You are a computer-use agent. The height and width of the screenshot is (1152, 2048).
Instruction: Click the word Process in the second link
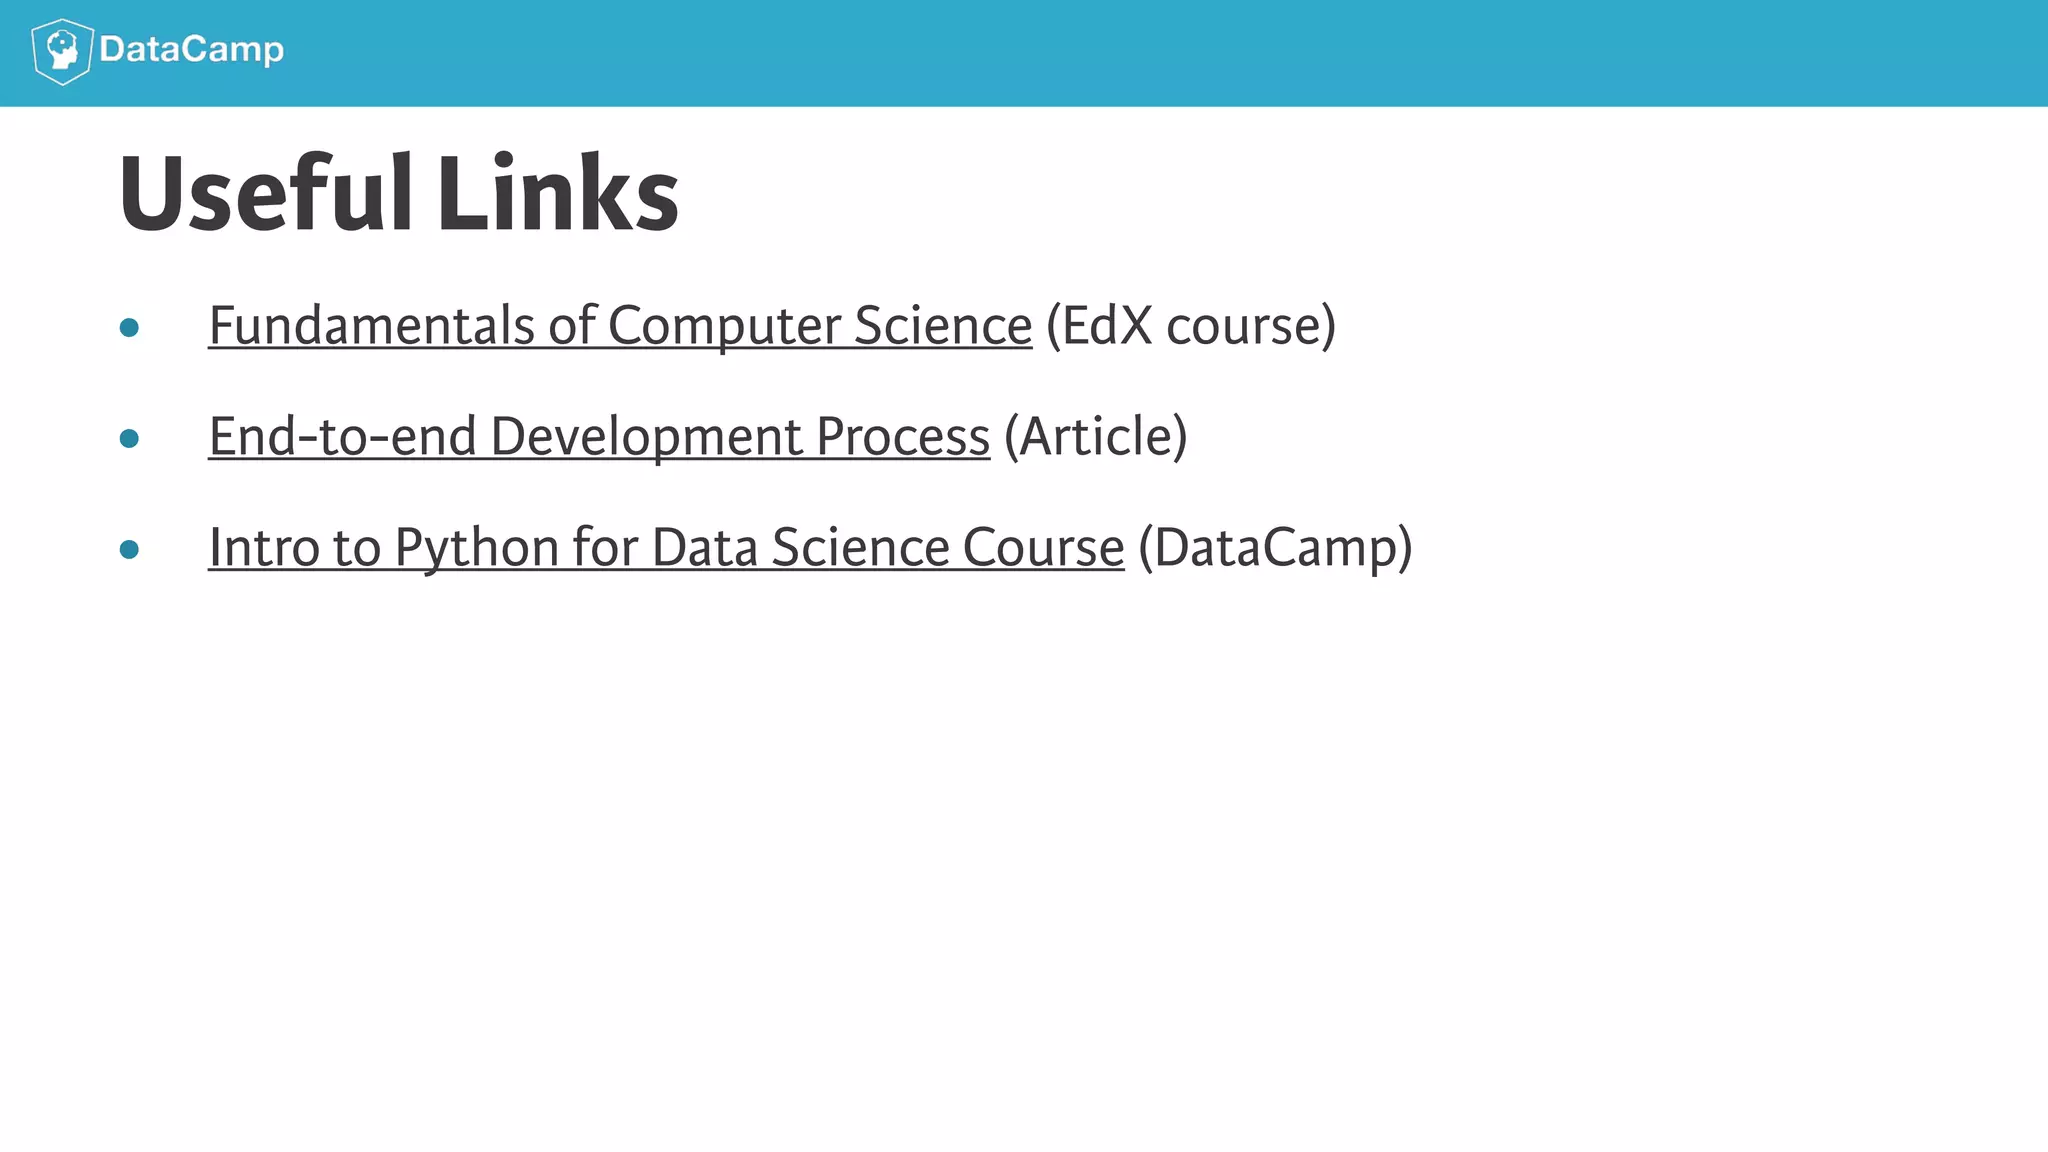[x=903, y=437]
